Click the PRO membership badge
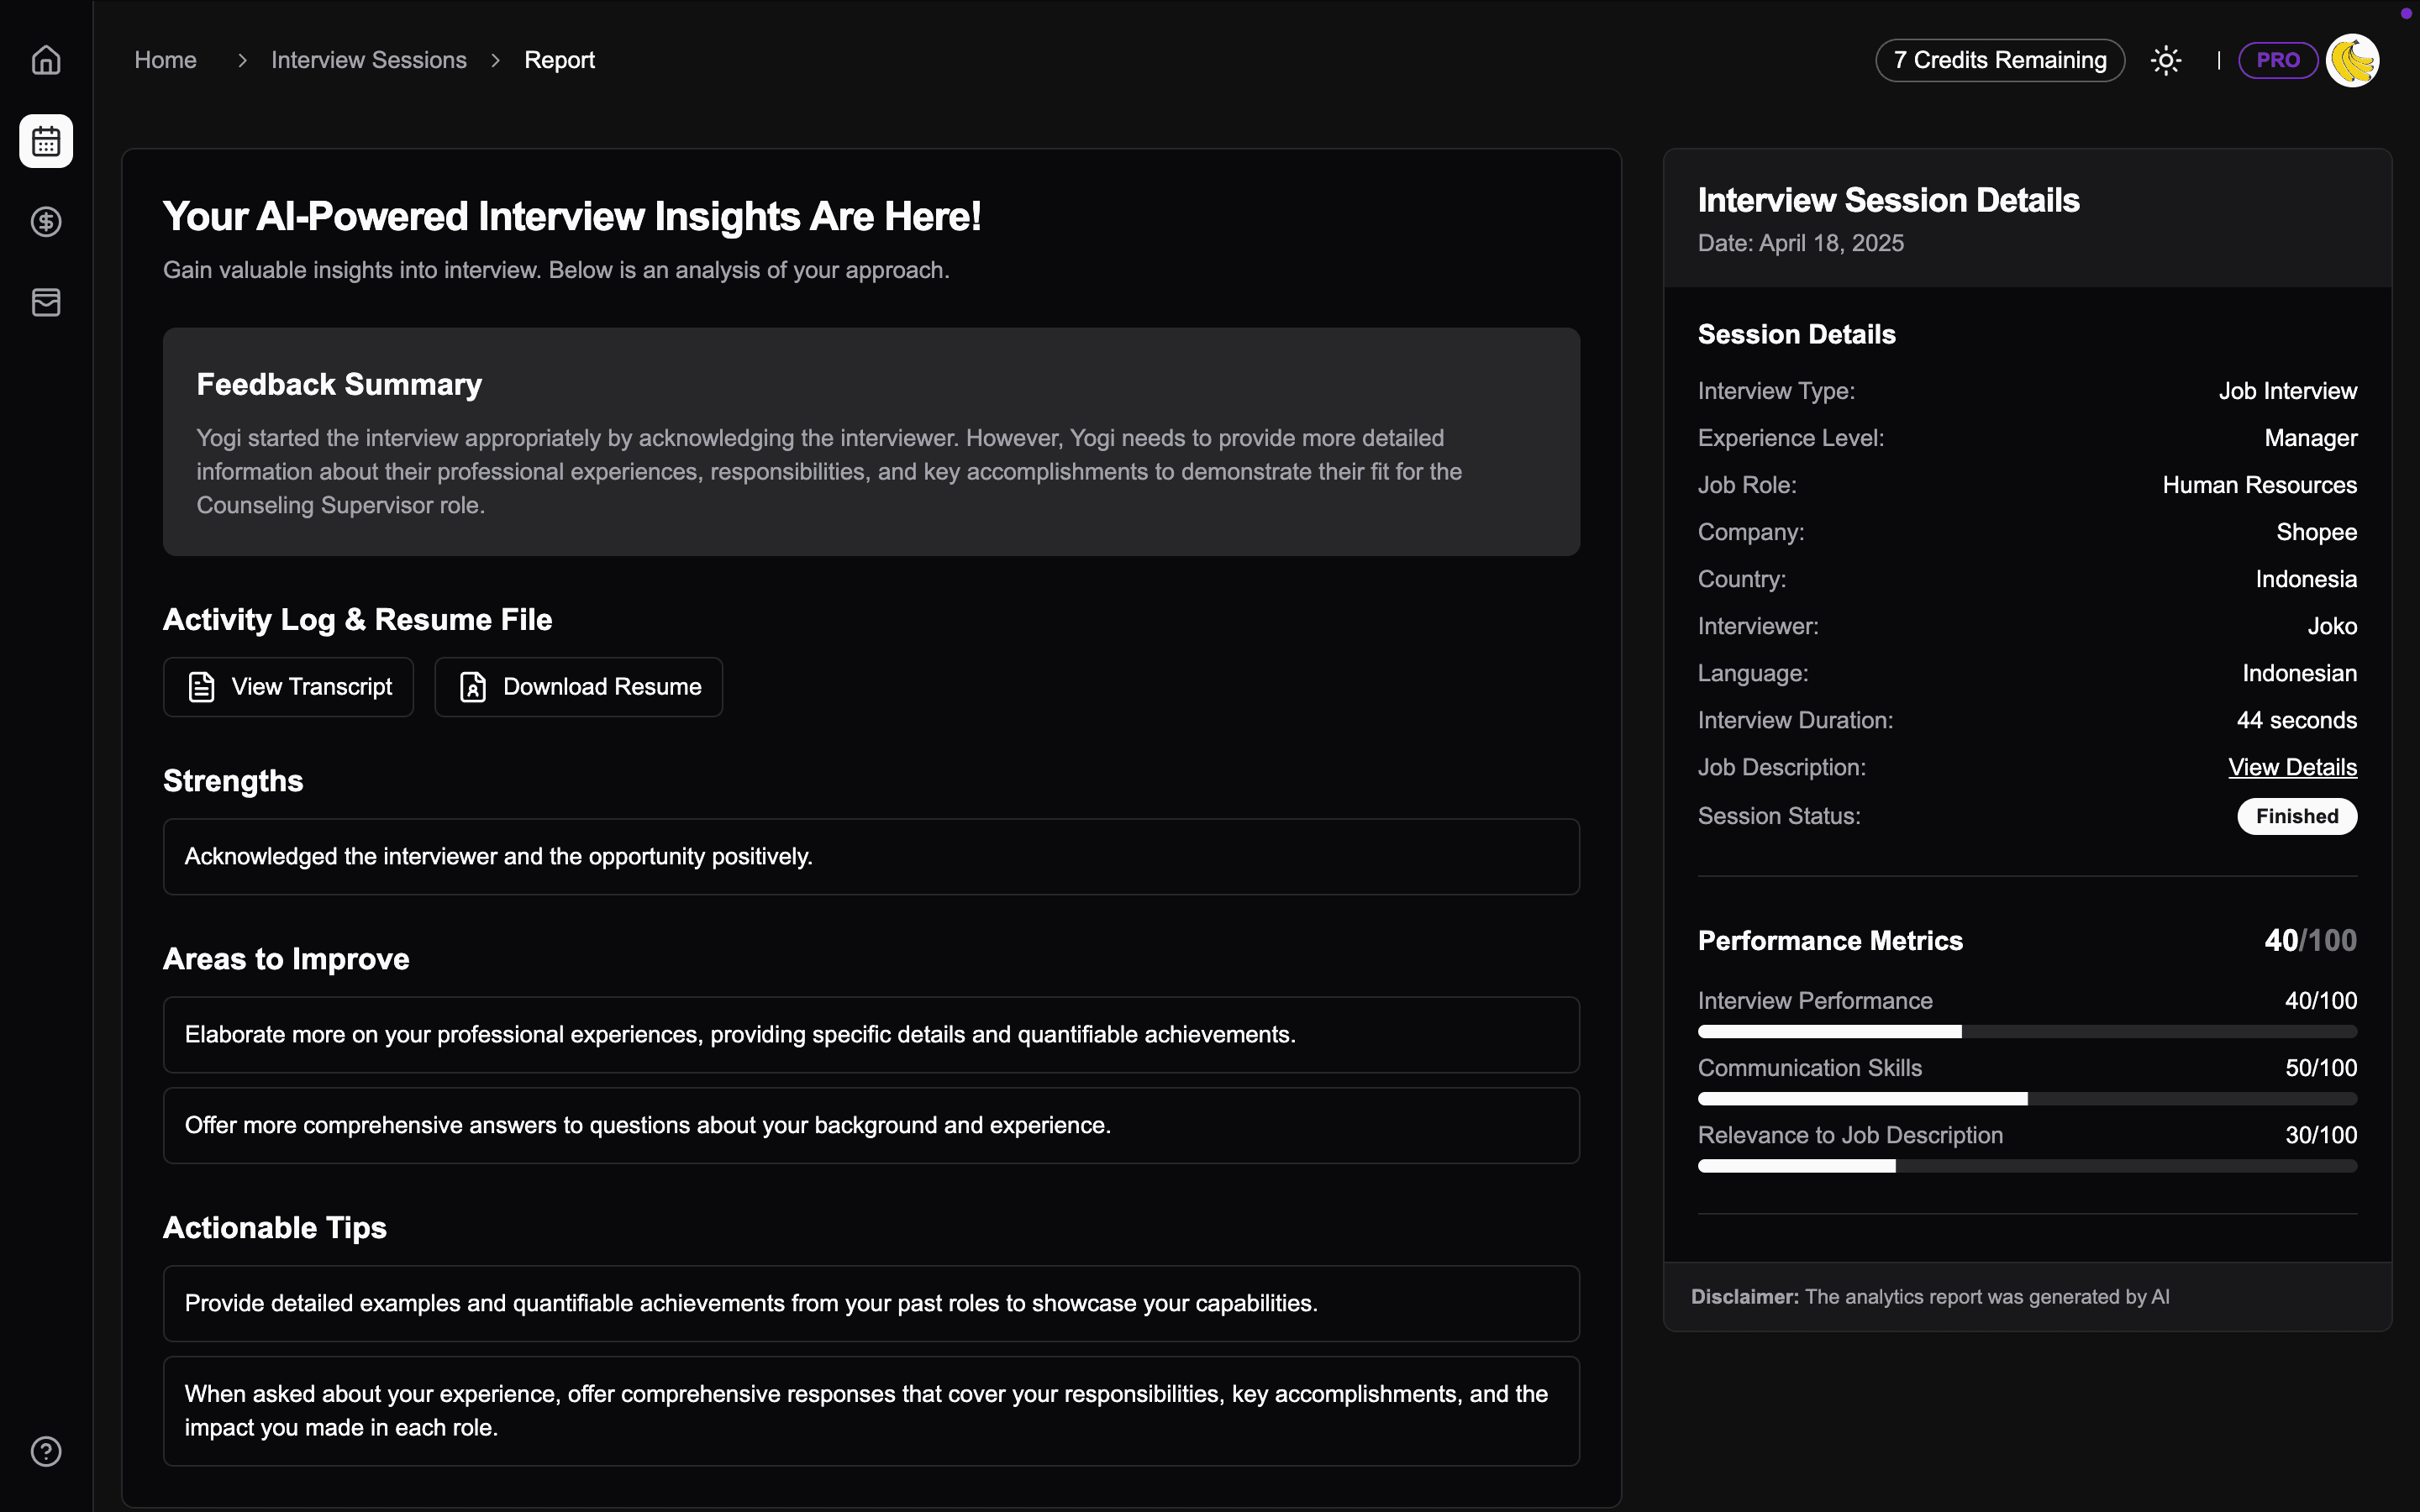Viewport: 2420px width, 1512px height. click(x=2276, y=60)
